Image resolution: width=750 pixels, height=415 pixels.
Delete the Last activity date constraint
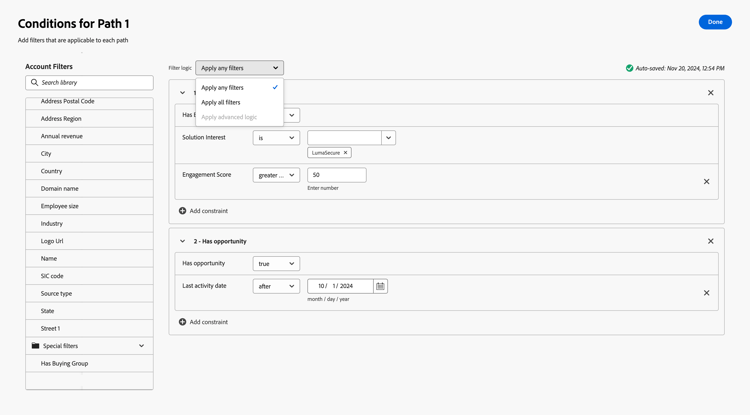706,293
